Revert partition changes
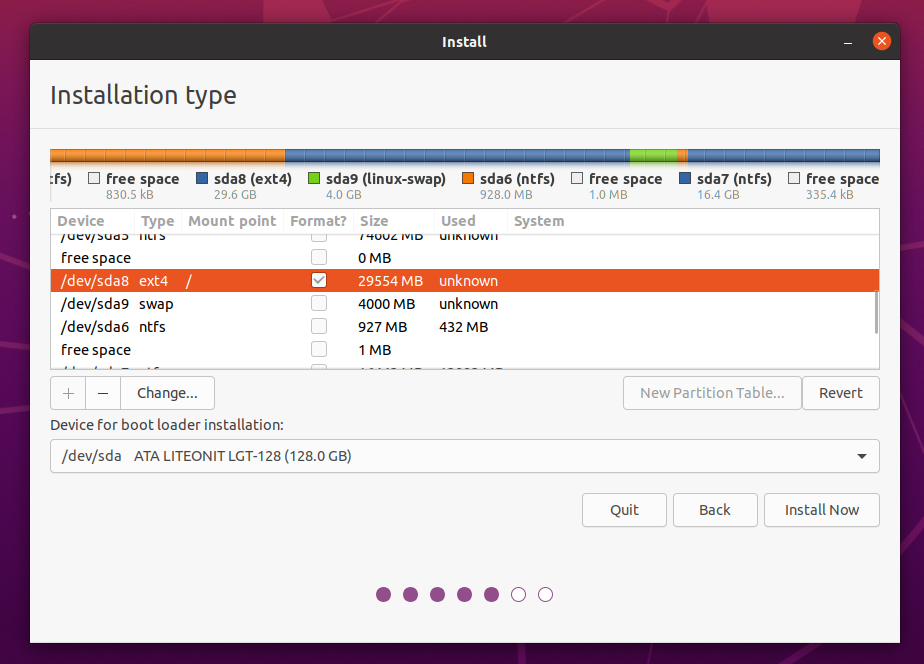 coord(841,393)
